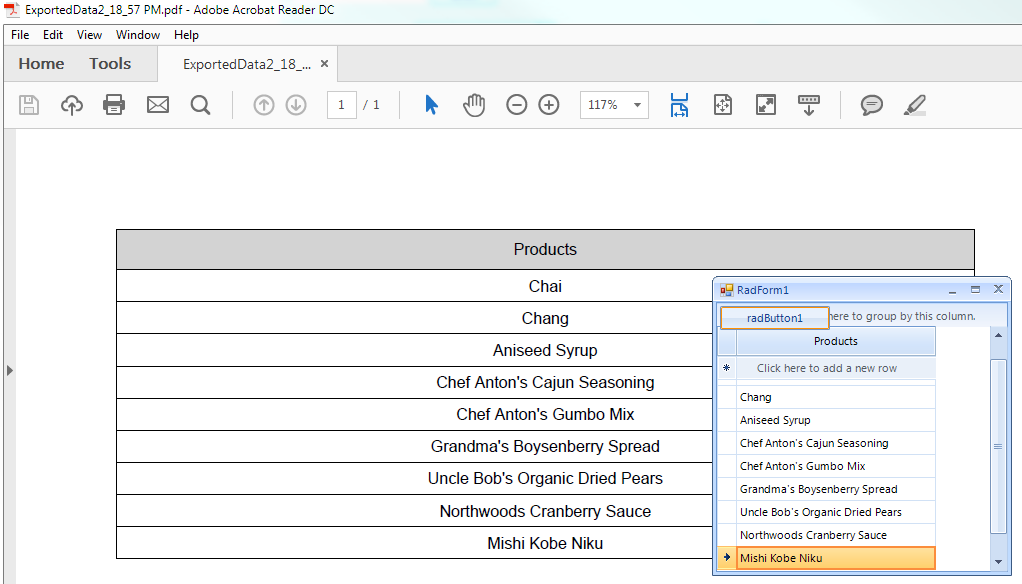Switch to the Tools tab
This screenshot has height=584, width=1022.
point(110,64)
